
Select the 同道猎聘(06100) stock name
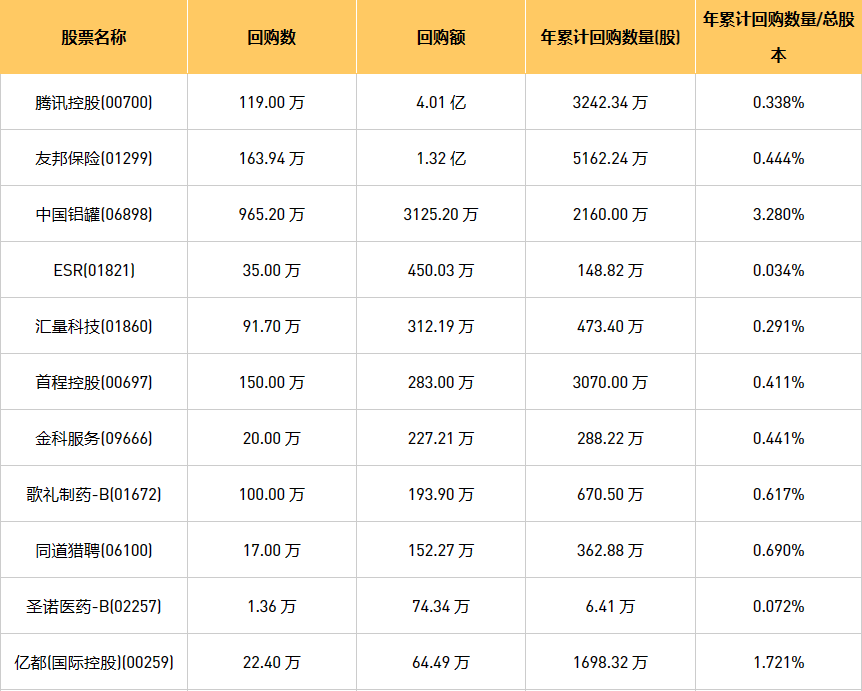coord(93,550)
